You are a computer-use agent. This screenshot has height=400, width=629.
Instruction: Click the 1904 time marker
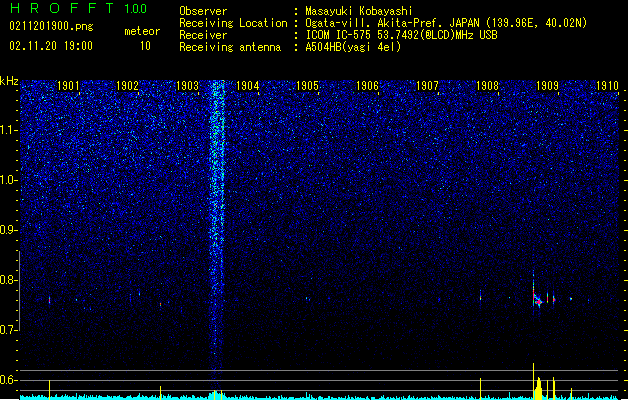click(248, 86)
